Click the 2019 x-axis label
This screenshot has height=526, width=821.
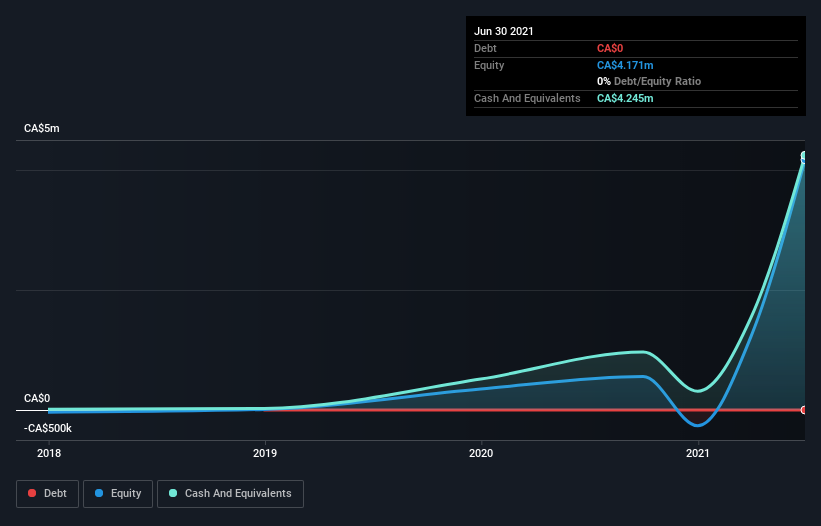pos(265,453)
